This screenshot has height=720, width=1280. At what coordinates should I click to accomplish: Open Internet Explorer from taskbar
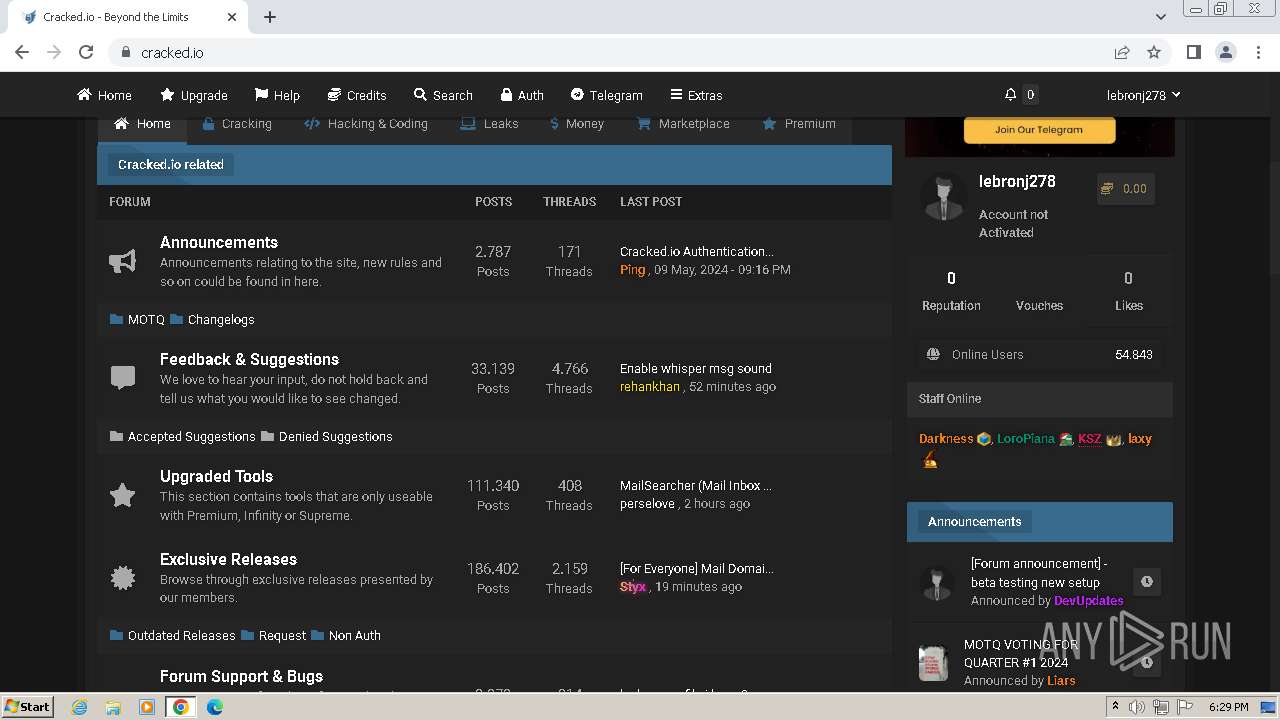click(x=80, y=706)
